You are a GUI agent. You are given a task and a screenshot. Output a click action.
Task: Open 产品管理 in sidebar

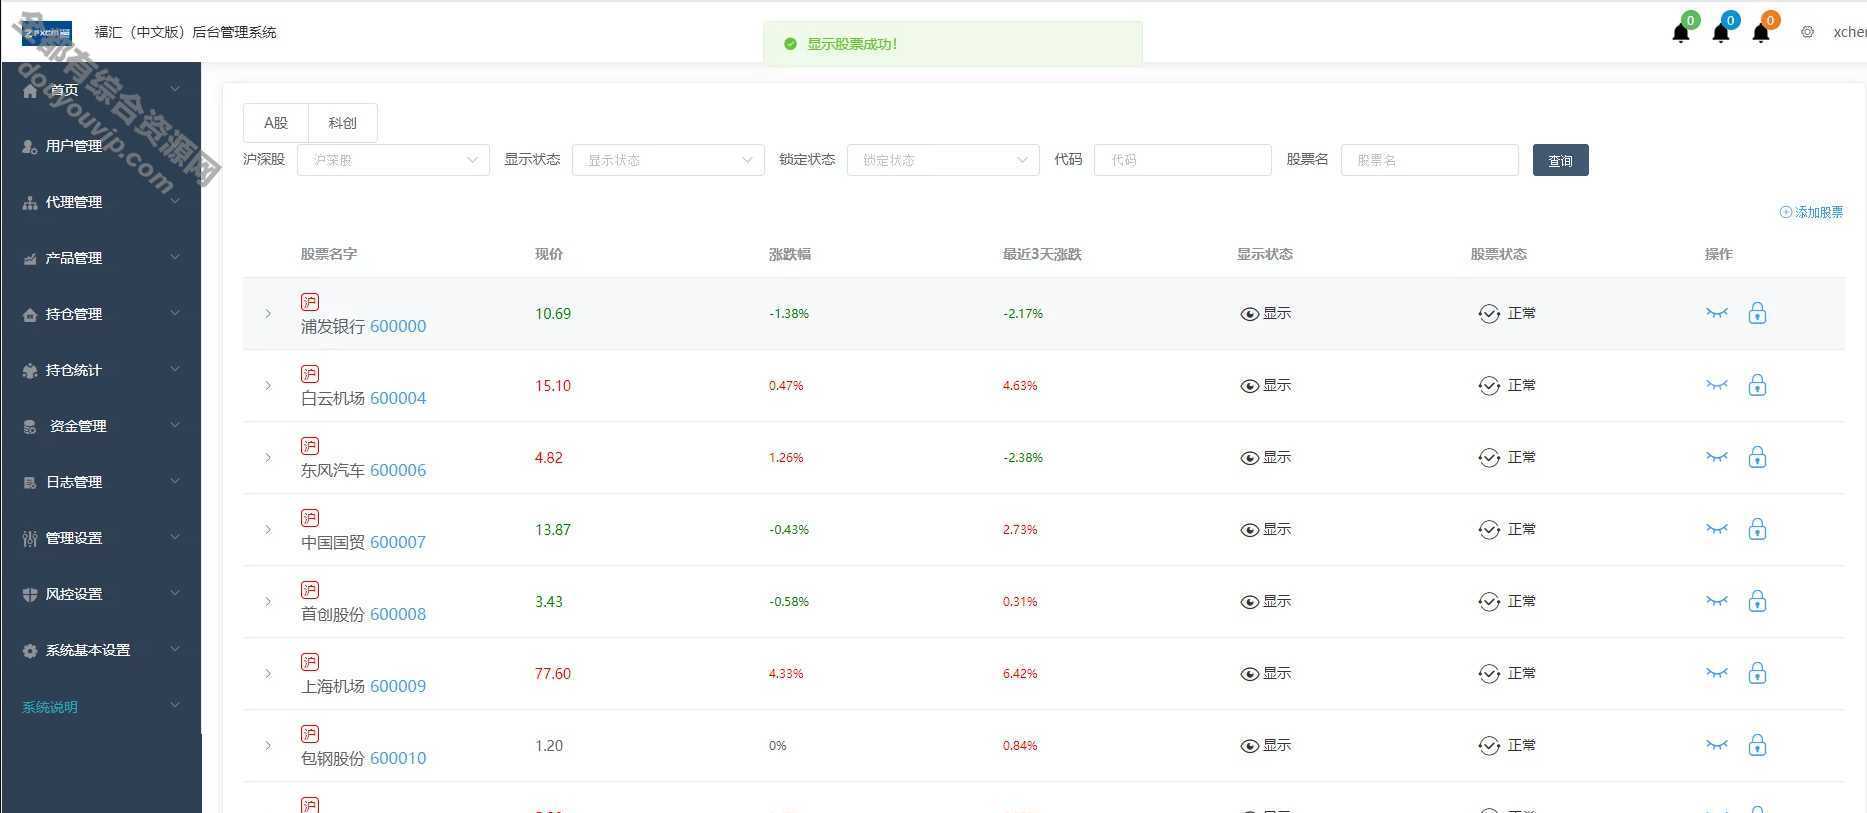pos(100,258)
